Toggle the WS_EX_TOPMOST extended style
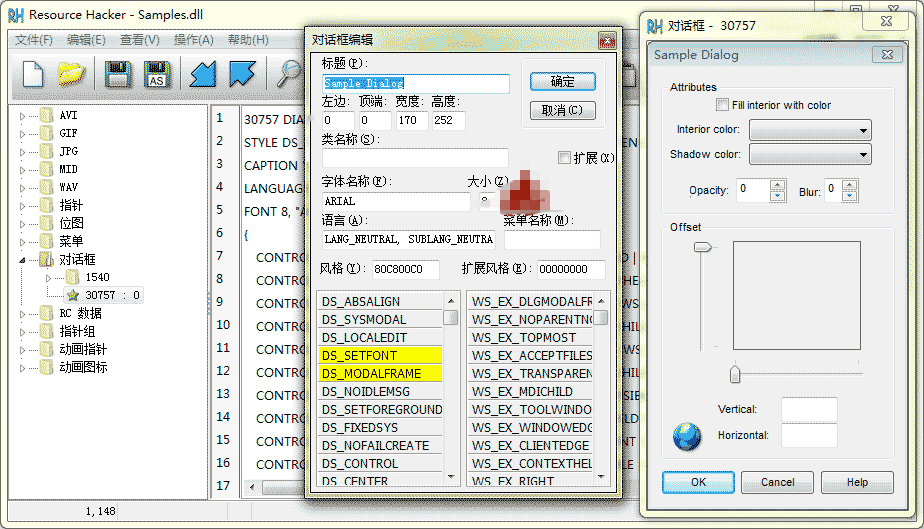Screen dimensions: 924x529 (530, 338)
